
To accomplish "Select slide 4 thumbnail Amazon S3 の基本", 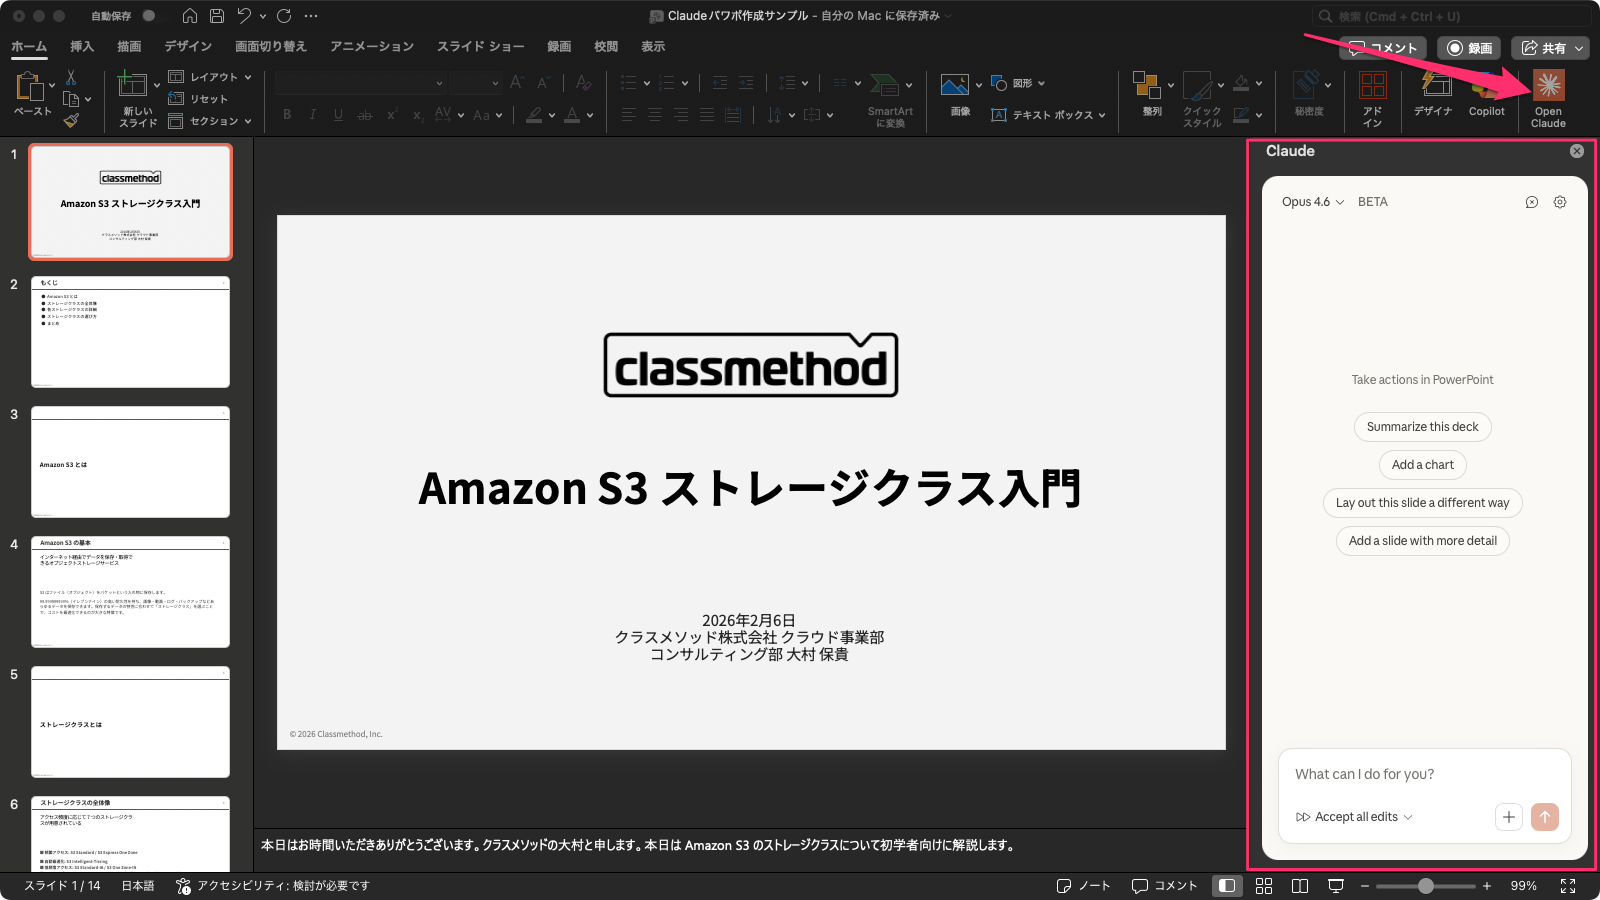I will [x=130, y=592].
